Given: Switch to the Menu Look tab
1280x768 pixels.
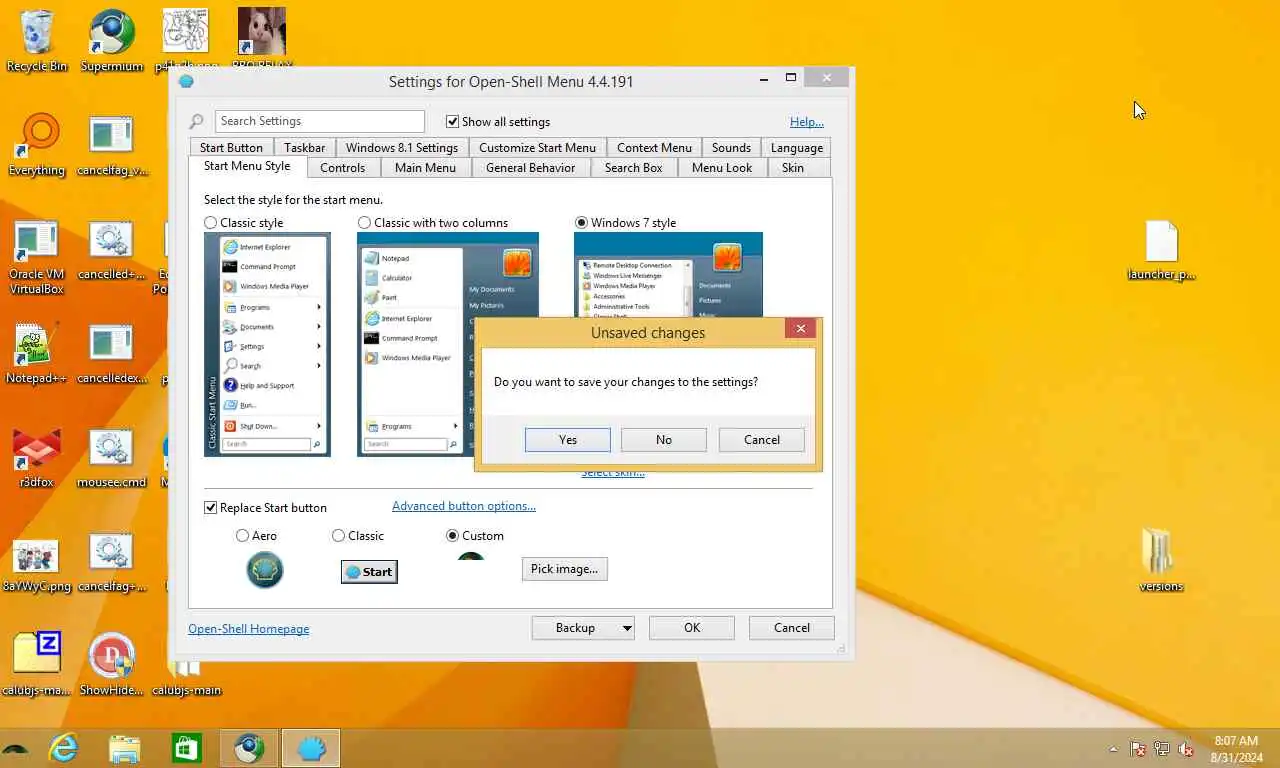Looking at the screenshot, I should [721, 168].
